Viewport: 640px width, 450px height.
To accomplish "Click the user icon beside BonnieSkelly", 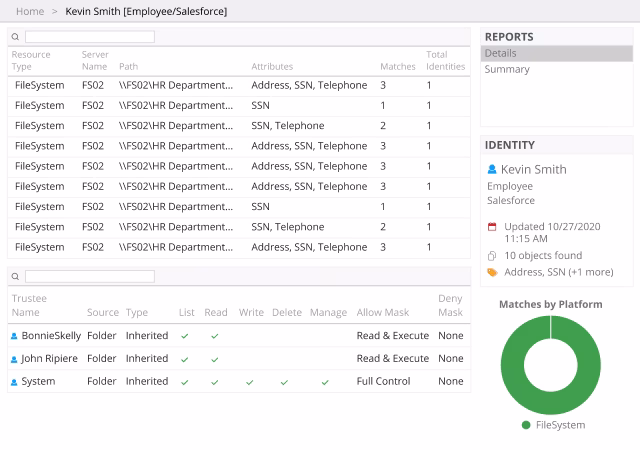I will coord(14,336).
